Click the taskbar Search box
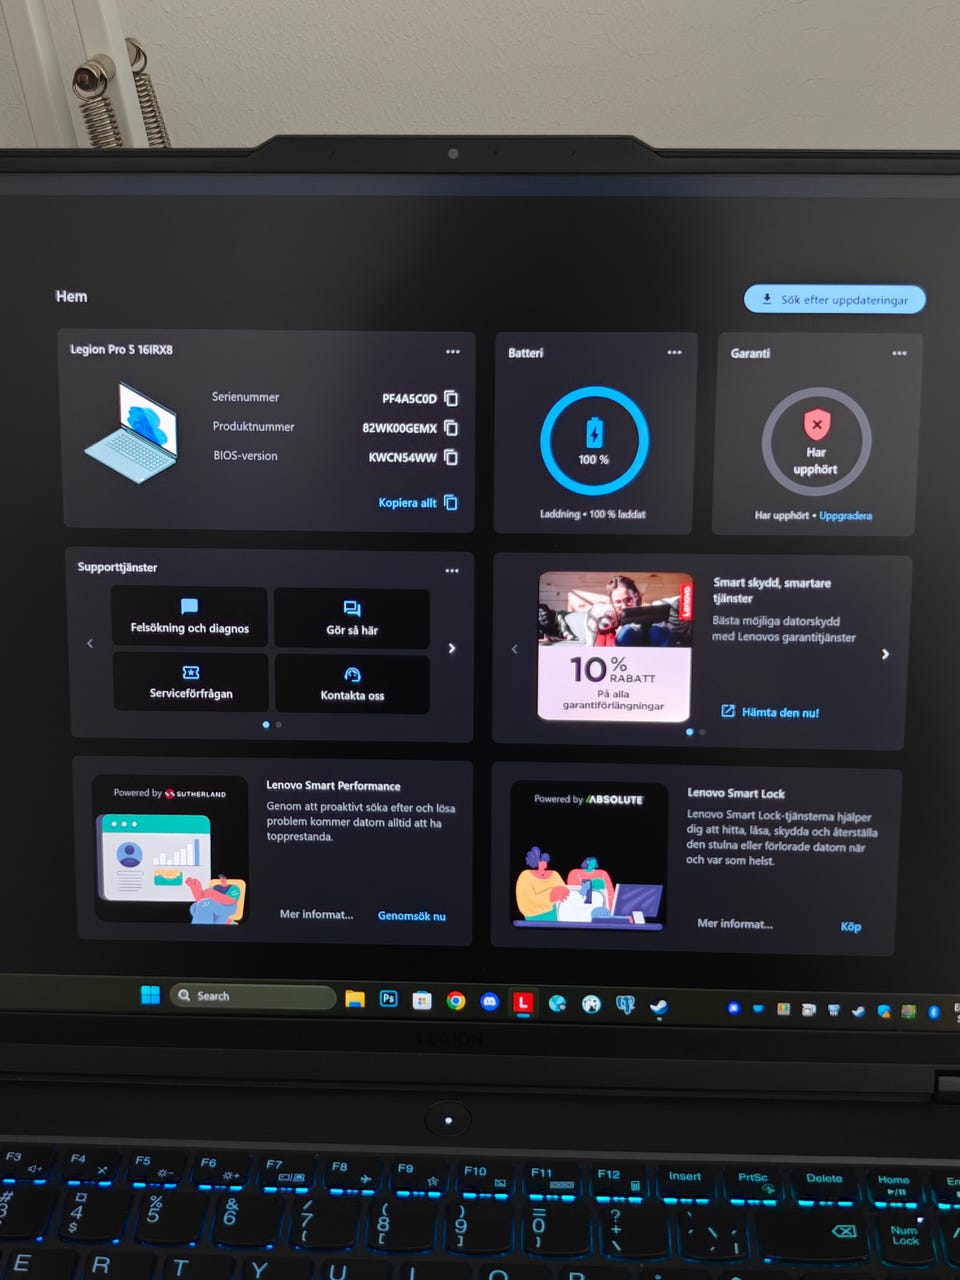This screenshot has width=960, height=1280. pyautogui.click(x=253, y=996)
